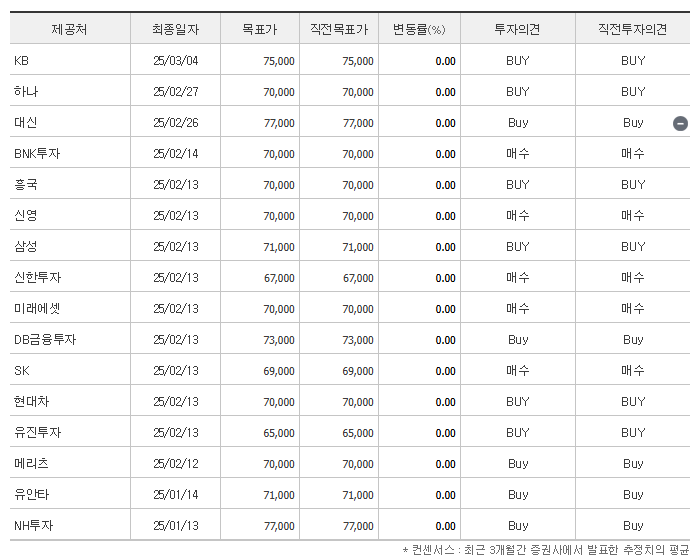Image resolution: width=696 pixels, height=560 pixels.
Task: Click the 직전투자의견 매수 in 미래에셋 row
Action: [x=633, y=309]
